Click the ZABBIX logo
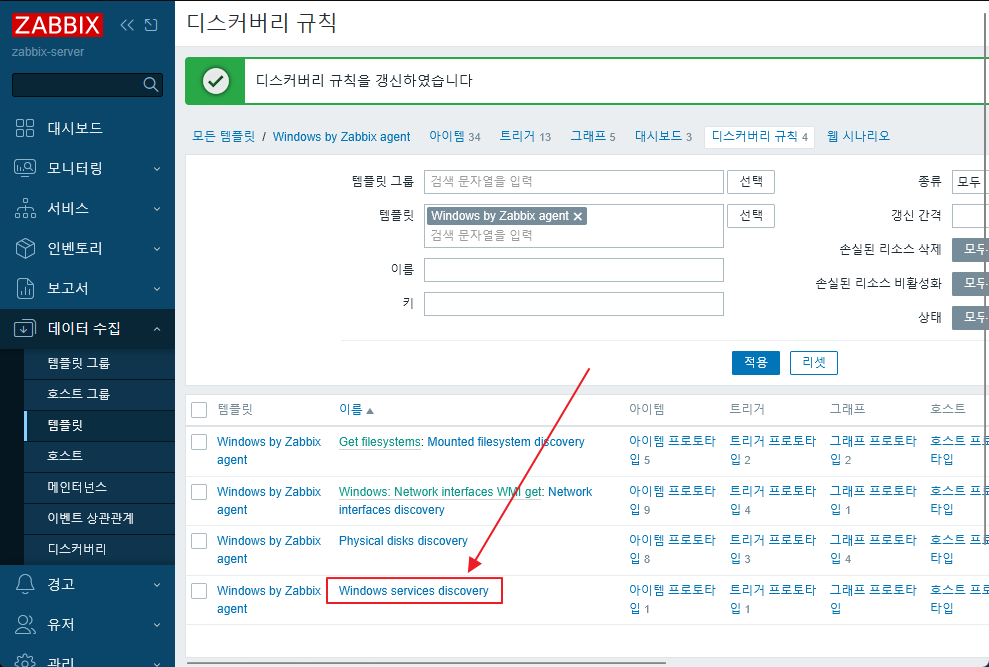Screen dimensions: 989x667 coord(57,25)
